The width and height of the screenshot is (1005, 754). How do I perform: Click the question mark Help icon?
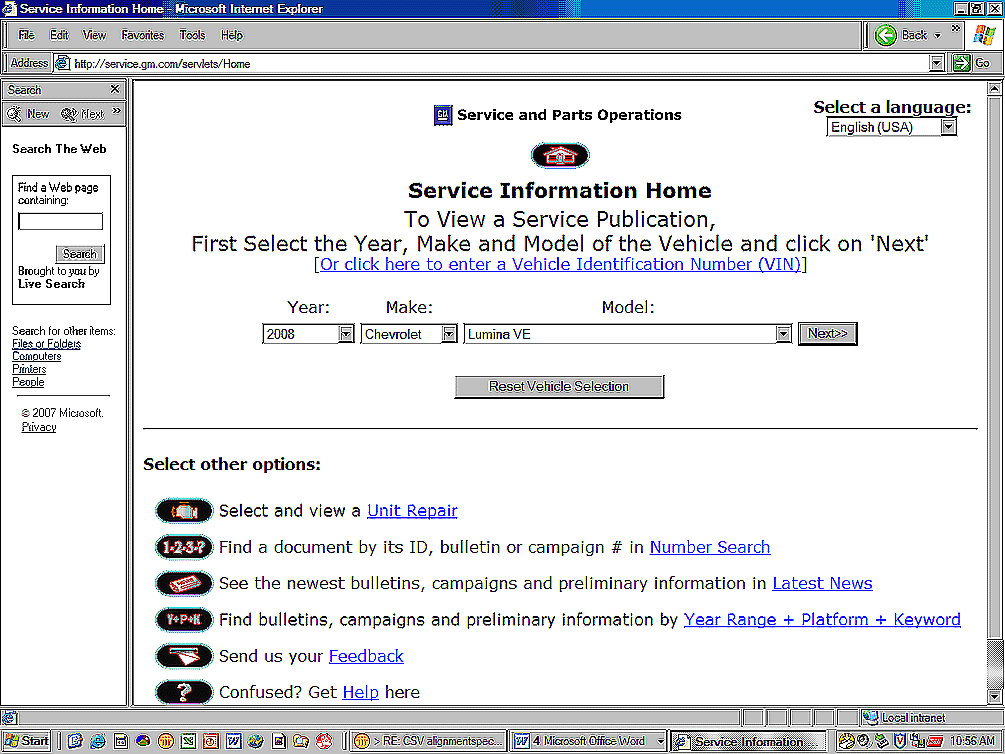pyautogui.click(x=184, y=692)
